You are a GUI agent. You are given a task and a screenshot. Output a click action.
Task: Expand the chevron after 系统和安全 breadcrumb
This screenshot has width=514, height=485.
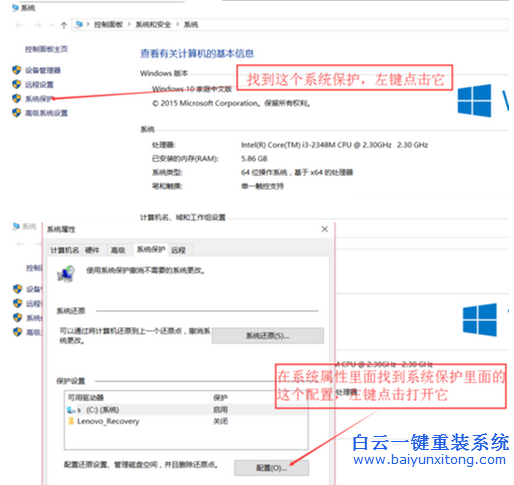(x=177, y=24)
